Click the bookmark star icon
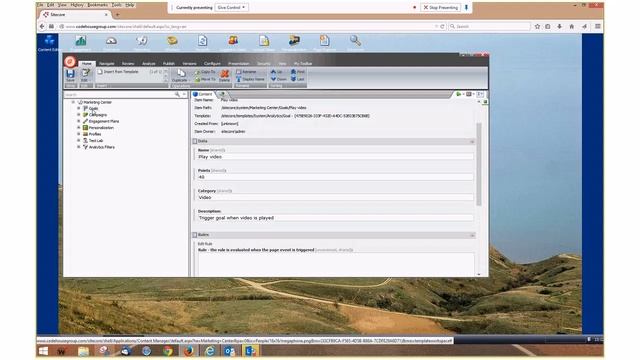 537,27
